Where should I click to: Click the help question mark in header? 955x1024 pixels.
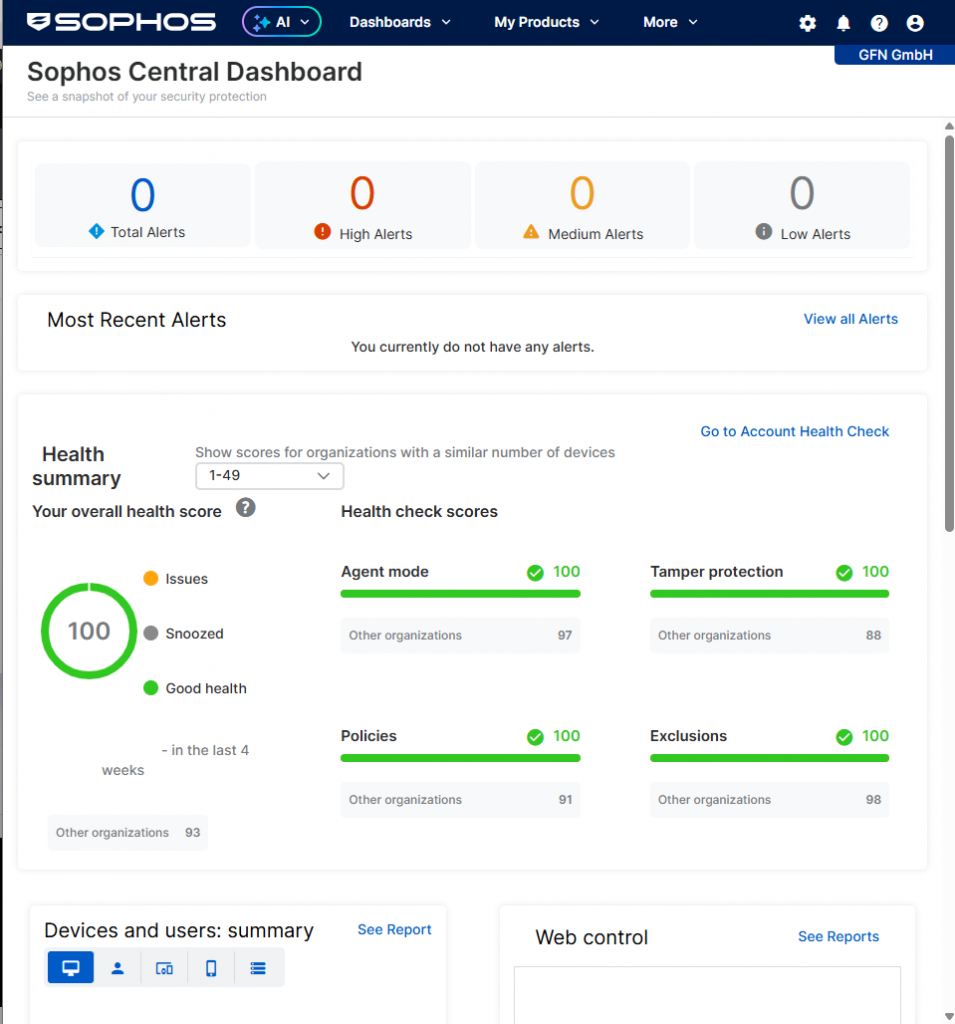coord(879,23)
